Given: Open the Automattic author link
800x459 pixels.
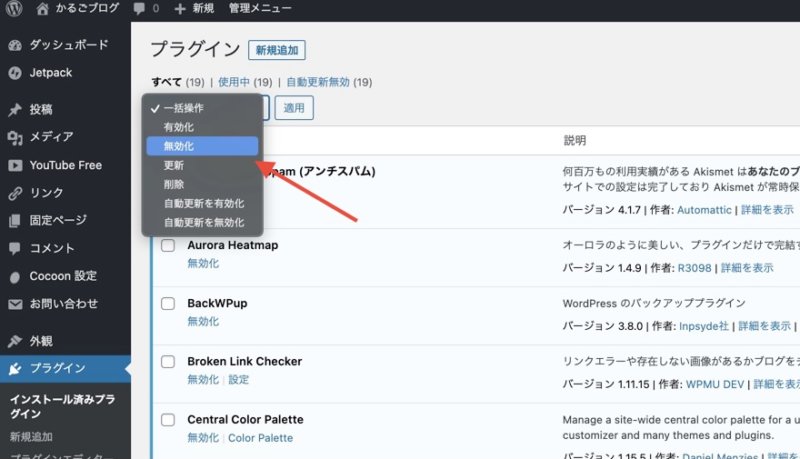Looking at the screenshot, I should point(704,210).
